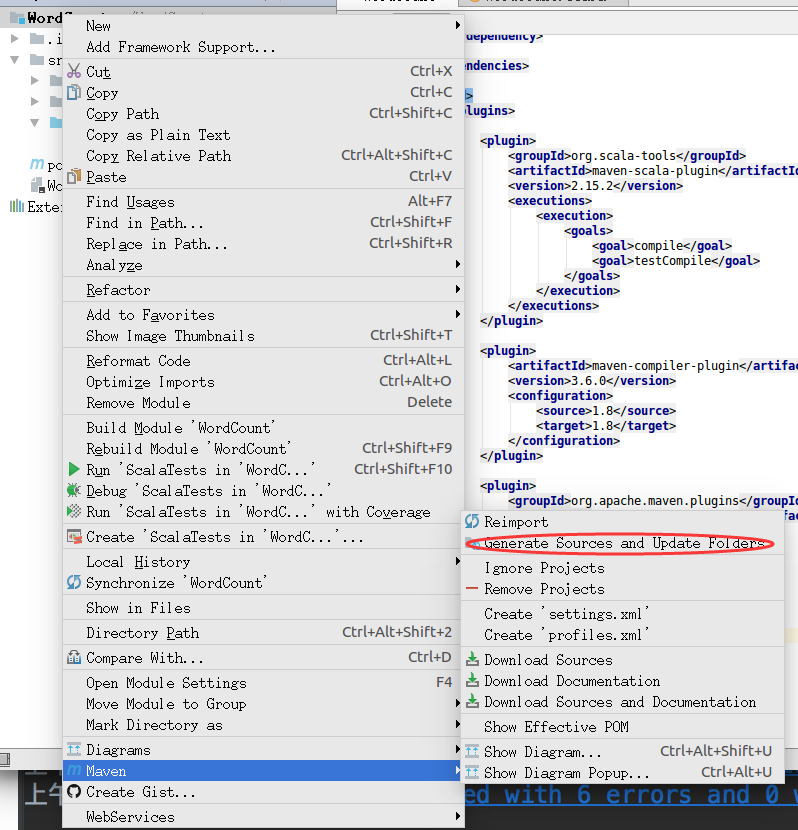The height and width of the screenshot is (830, 798).
Task: Expand the Add to Favorites submenu arrow
Action: 458,314
